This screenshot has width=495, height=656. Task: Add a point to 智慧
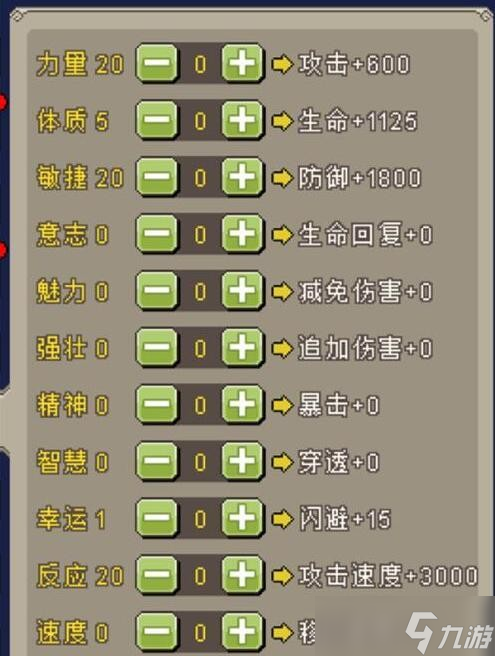pyautogui.click(x=242, y=461)
